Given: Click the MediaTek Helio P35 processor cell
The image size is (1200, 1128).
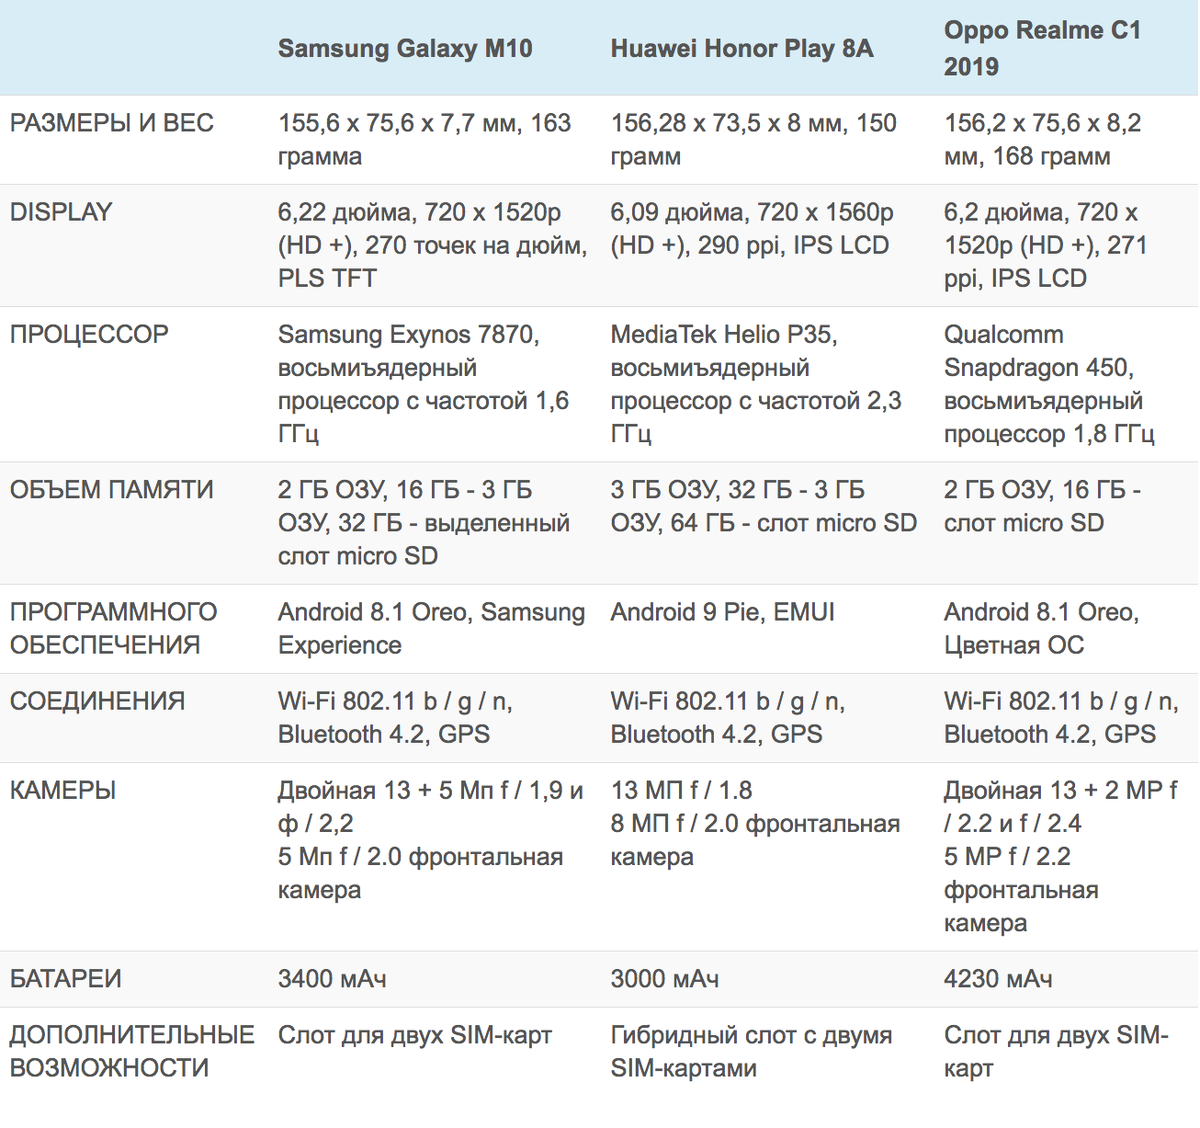Looking at the screenshot, I should click(x=756, y=384).
